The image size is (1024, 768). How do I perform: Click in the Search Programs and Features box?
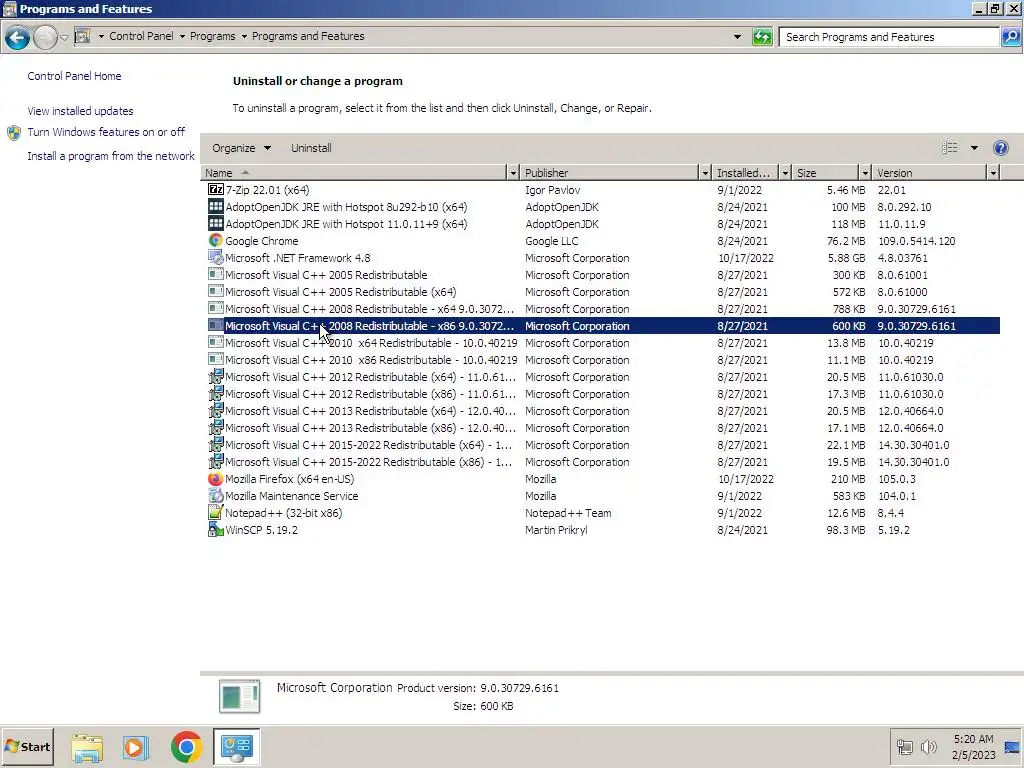pos(889,37)
